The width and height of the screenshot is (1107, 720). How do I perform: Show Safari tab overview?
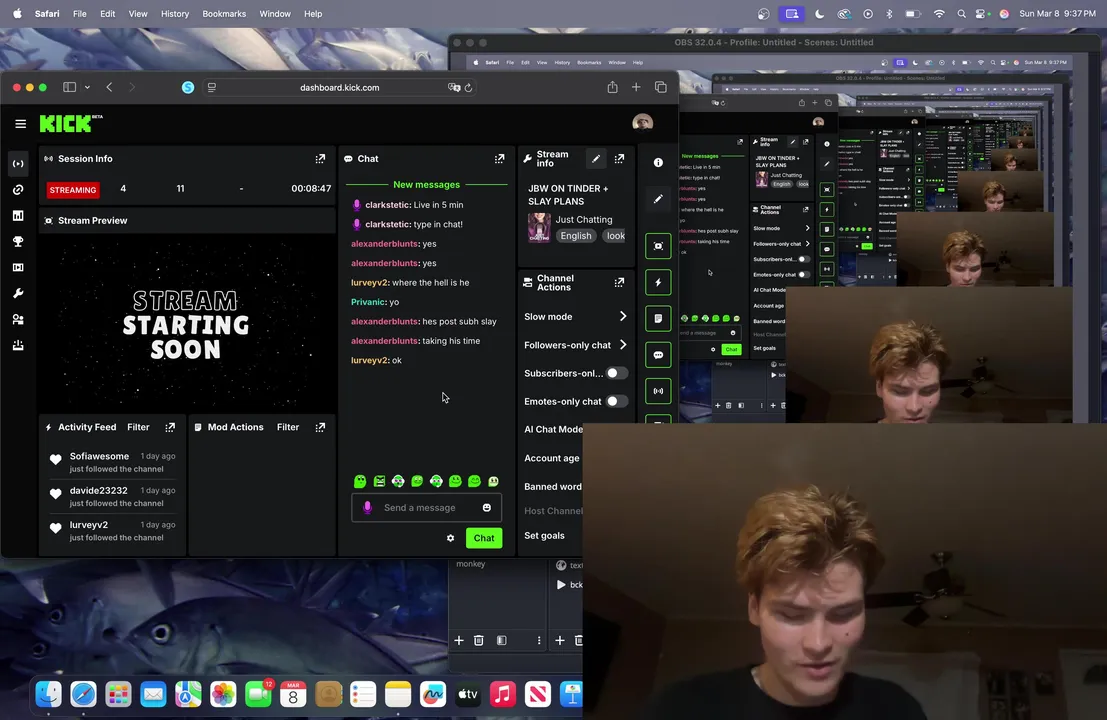coord(661,87)
